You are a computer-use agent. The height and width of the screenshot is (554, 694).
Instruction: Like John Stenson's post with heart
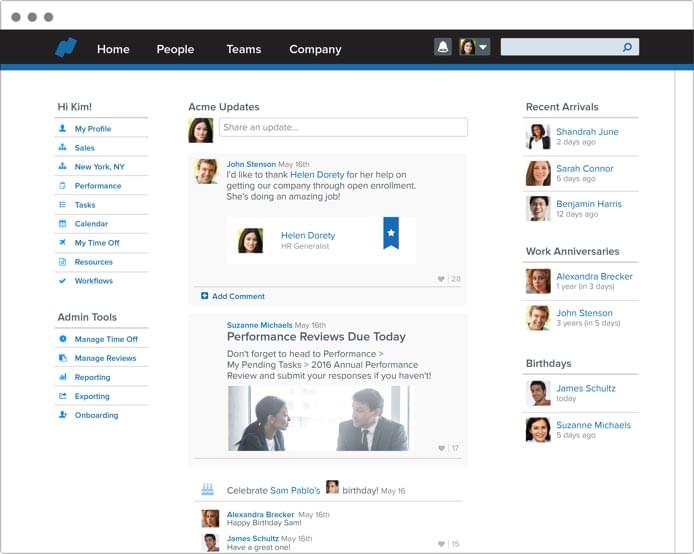441,279
